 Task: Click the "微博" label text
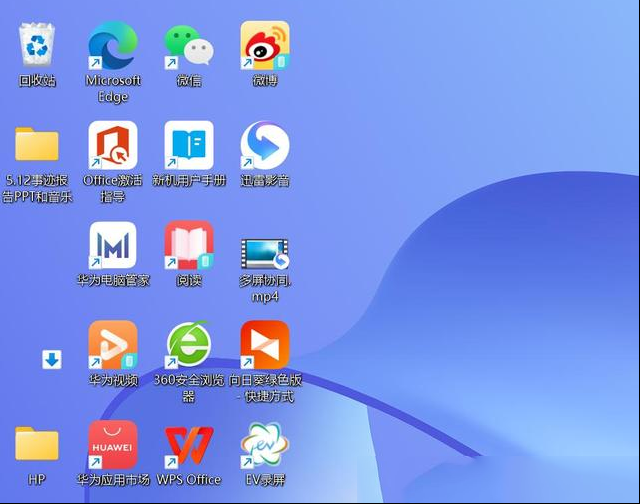pyautogui.click(x=265, y=80)
